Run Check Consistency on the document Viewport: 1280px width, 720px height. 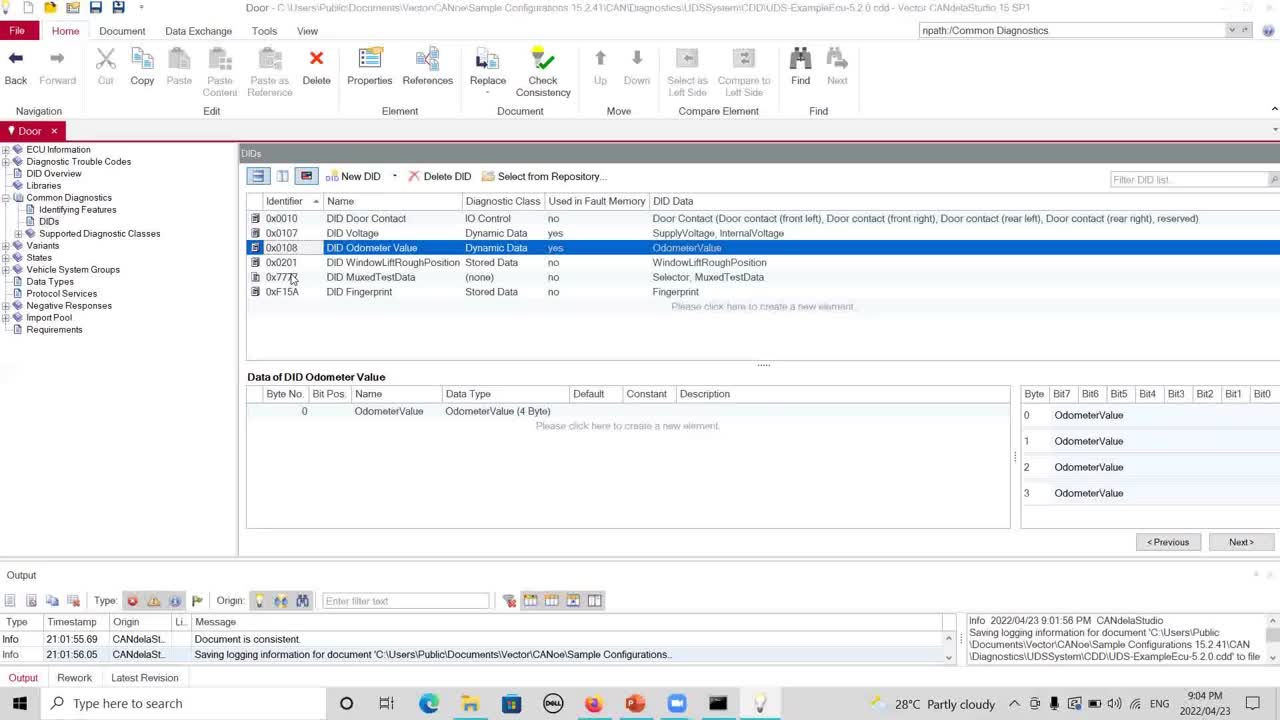click(x=543, y=72)
